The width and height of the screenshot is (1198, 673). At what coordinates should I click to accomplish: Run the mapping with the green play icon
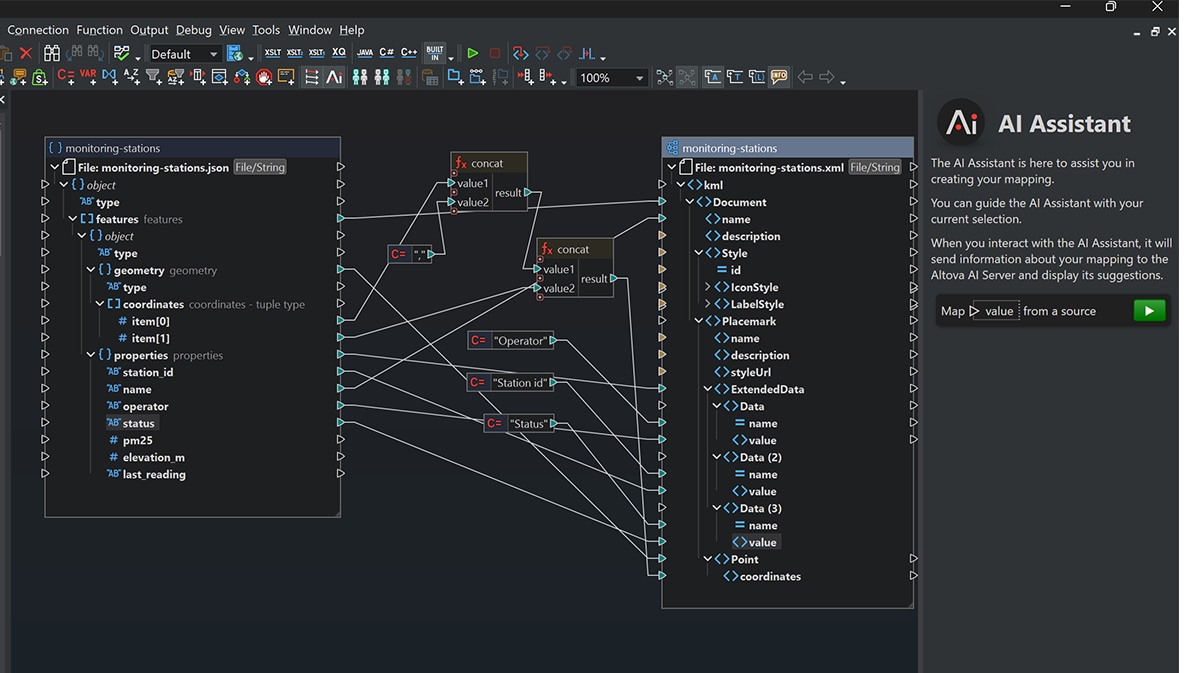(x=472, y=53)
